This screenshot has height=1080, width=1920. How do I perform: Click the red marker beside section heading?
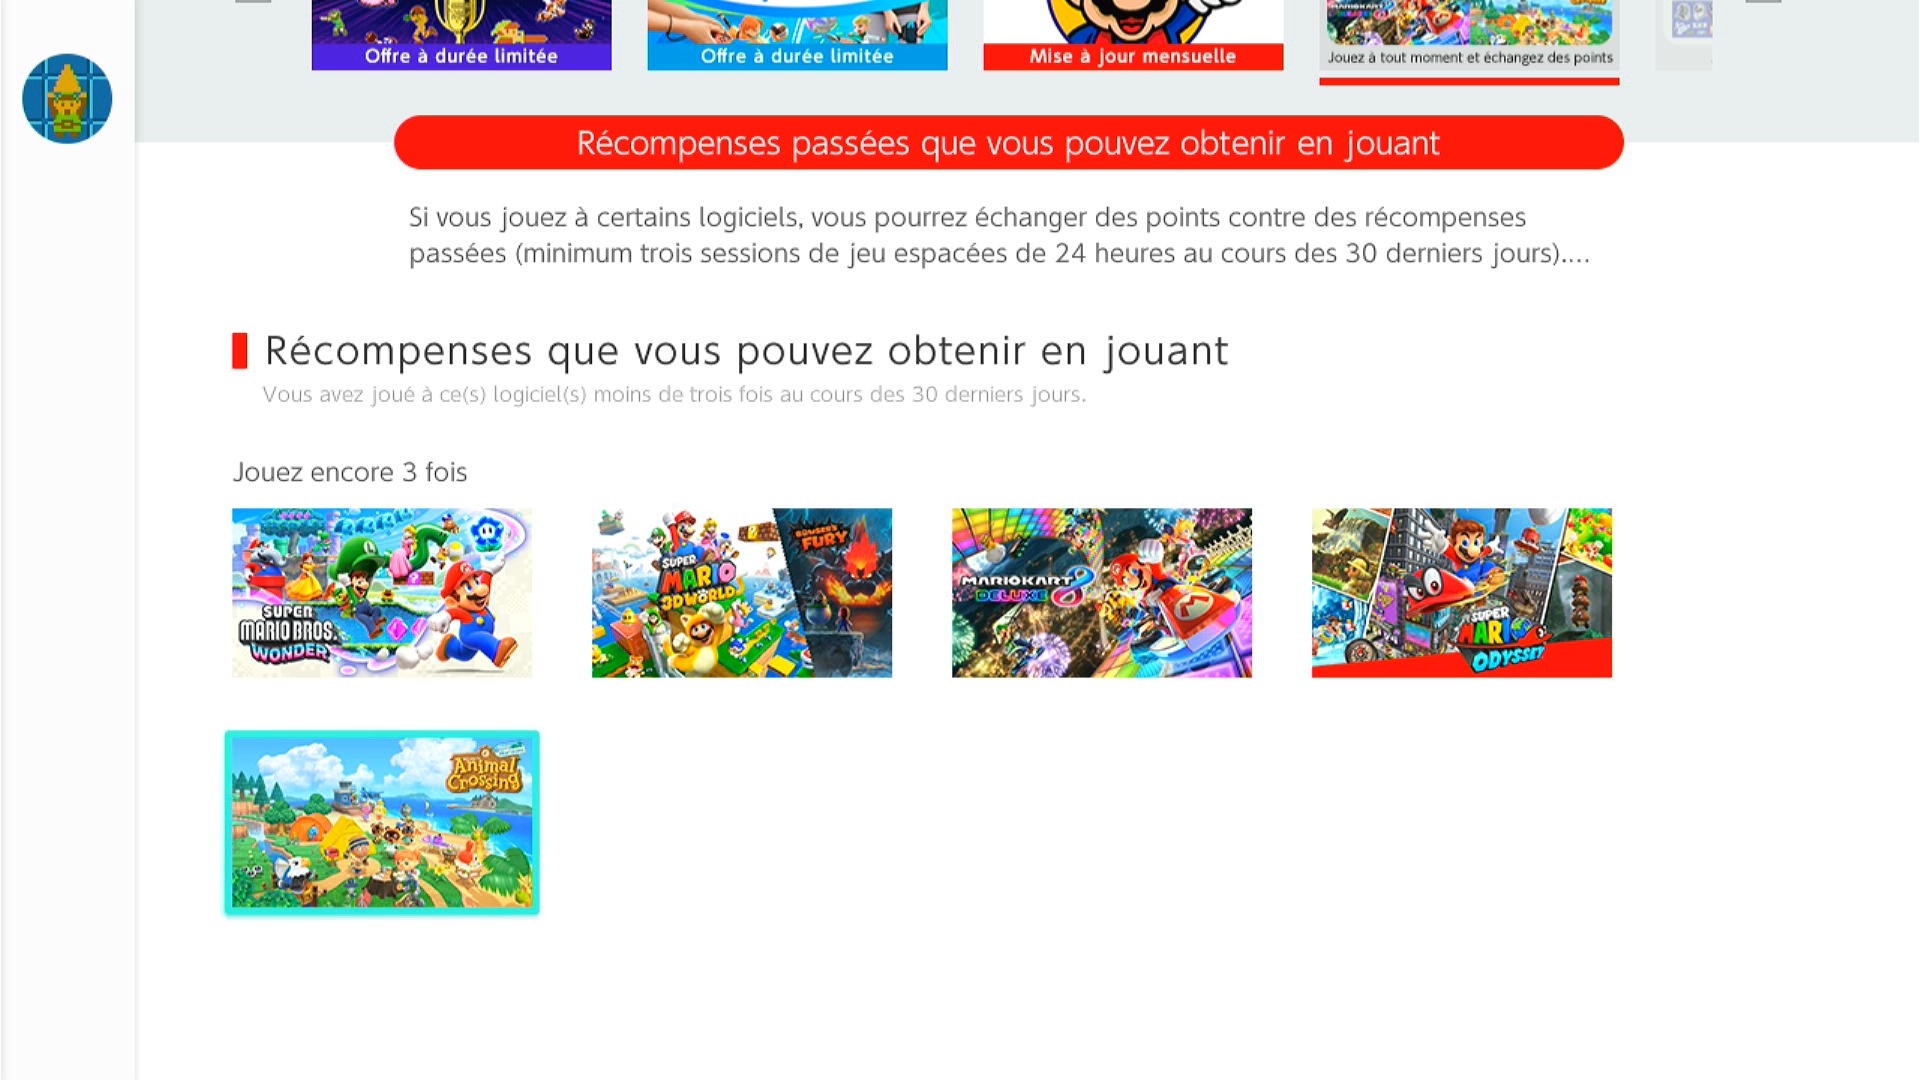point(239,351)
